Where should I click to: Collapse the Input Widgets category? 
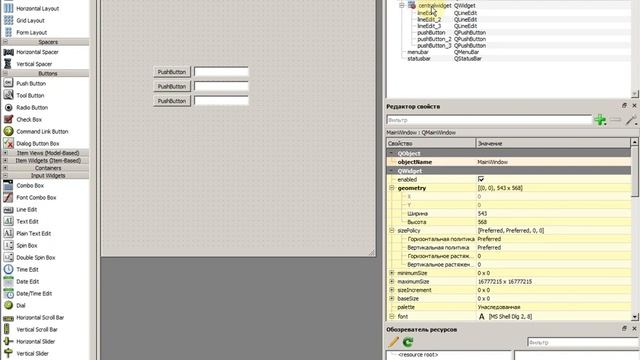point(5,176)
